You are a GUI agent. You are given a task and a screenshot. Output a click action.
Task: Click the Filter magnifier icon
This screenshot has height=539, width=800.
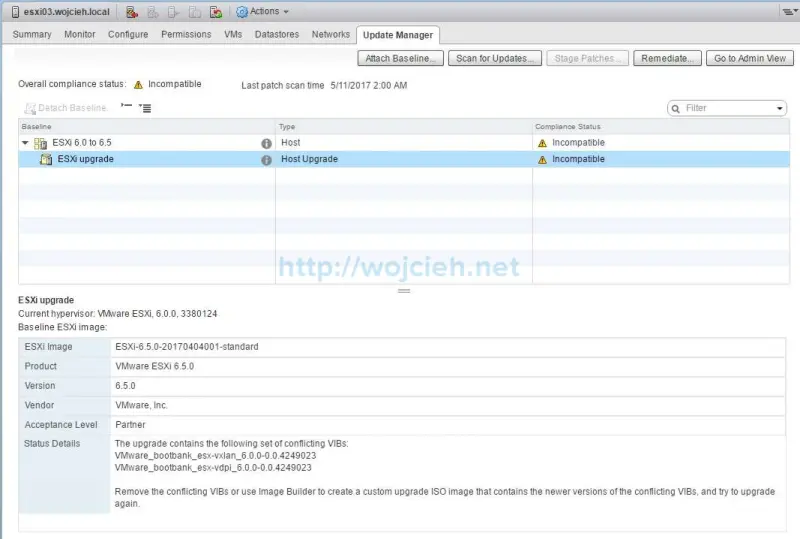click(x=676, y=109)
